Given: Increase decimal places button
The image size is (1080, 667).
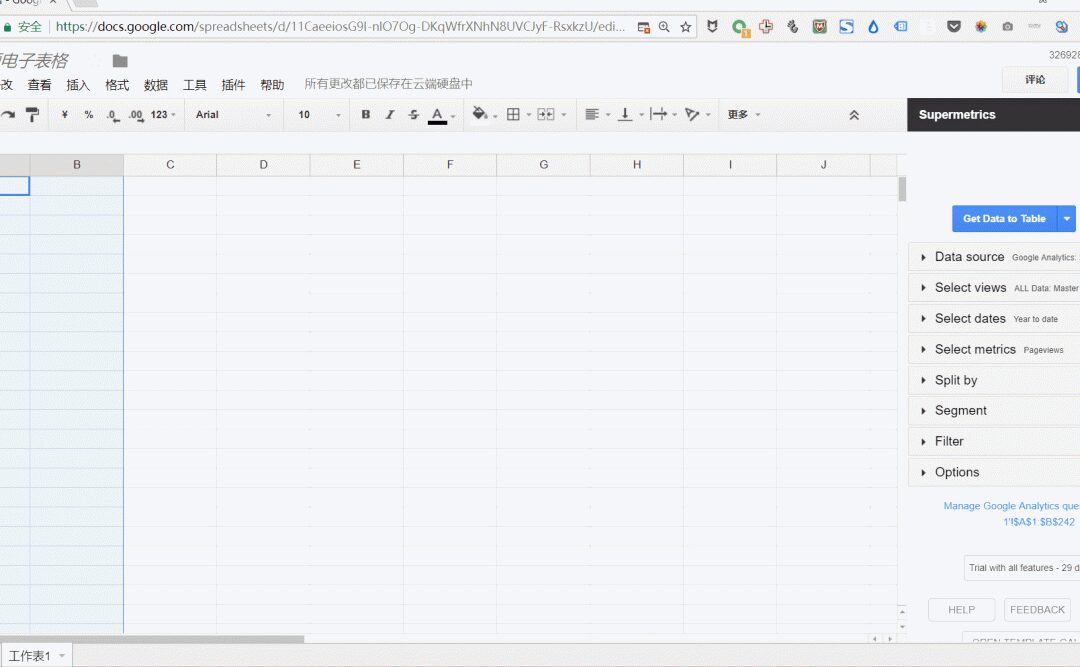Looking at the screenshot, I should (136, 115).
